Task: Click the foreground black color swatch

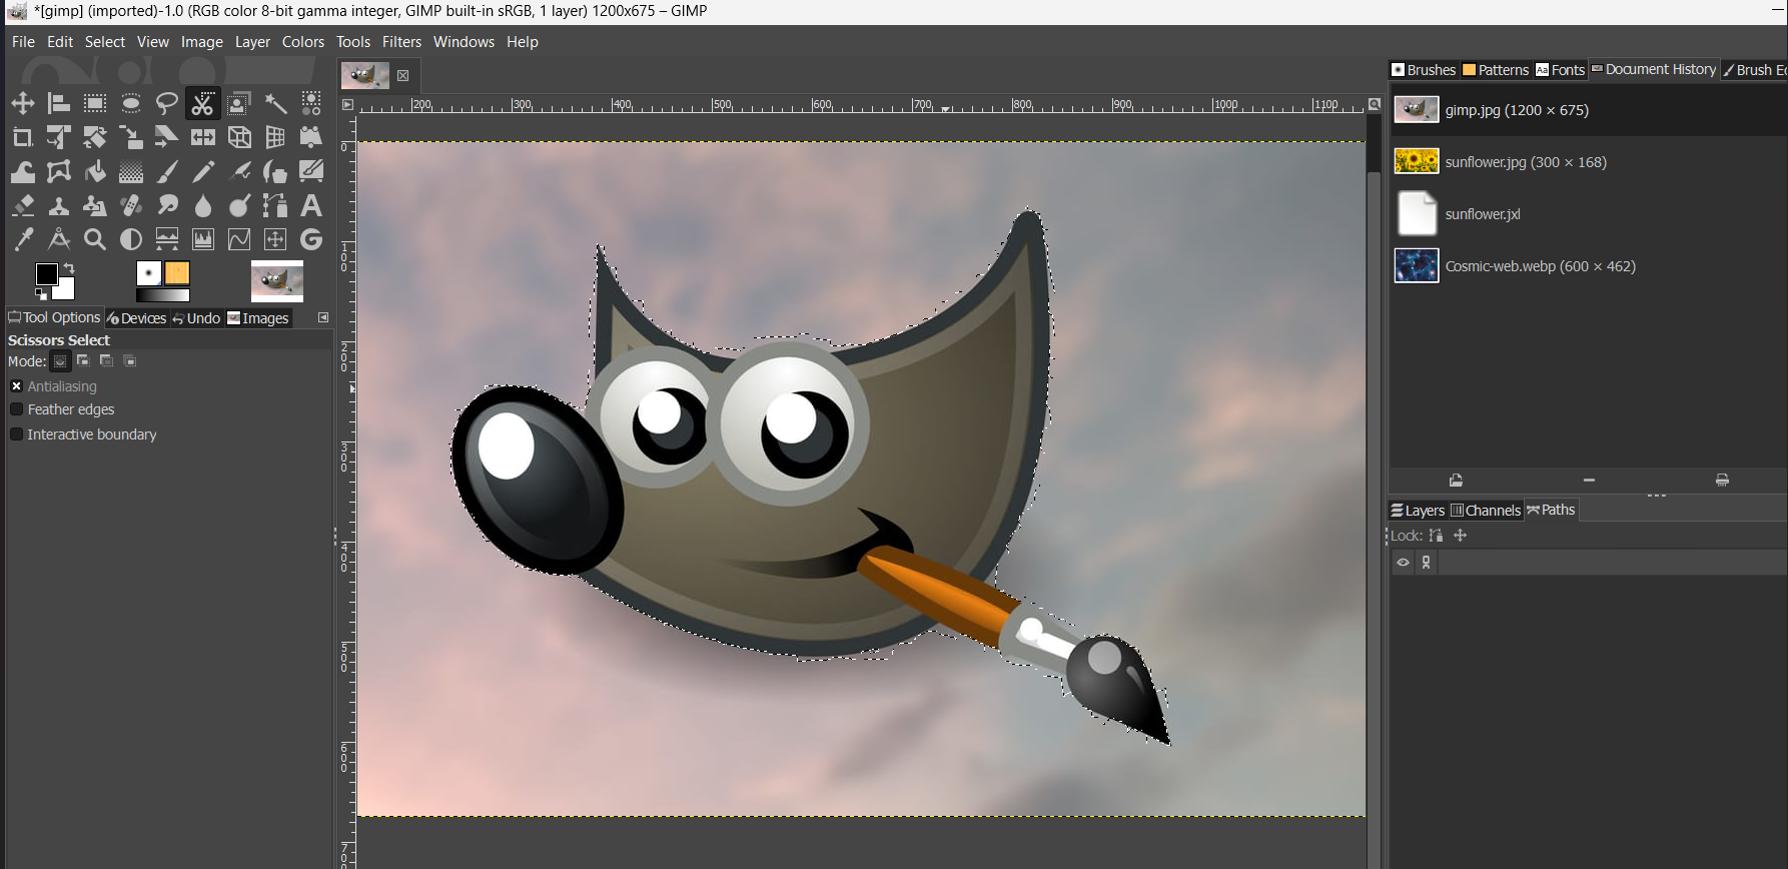Action: (46, 273)
